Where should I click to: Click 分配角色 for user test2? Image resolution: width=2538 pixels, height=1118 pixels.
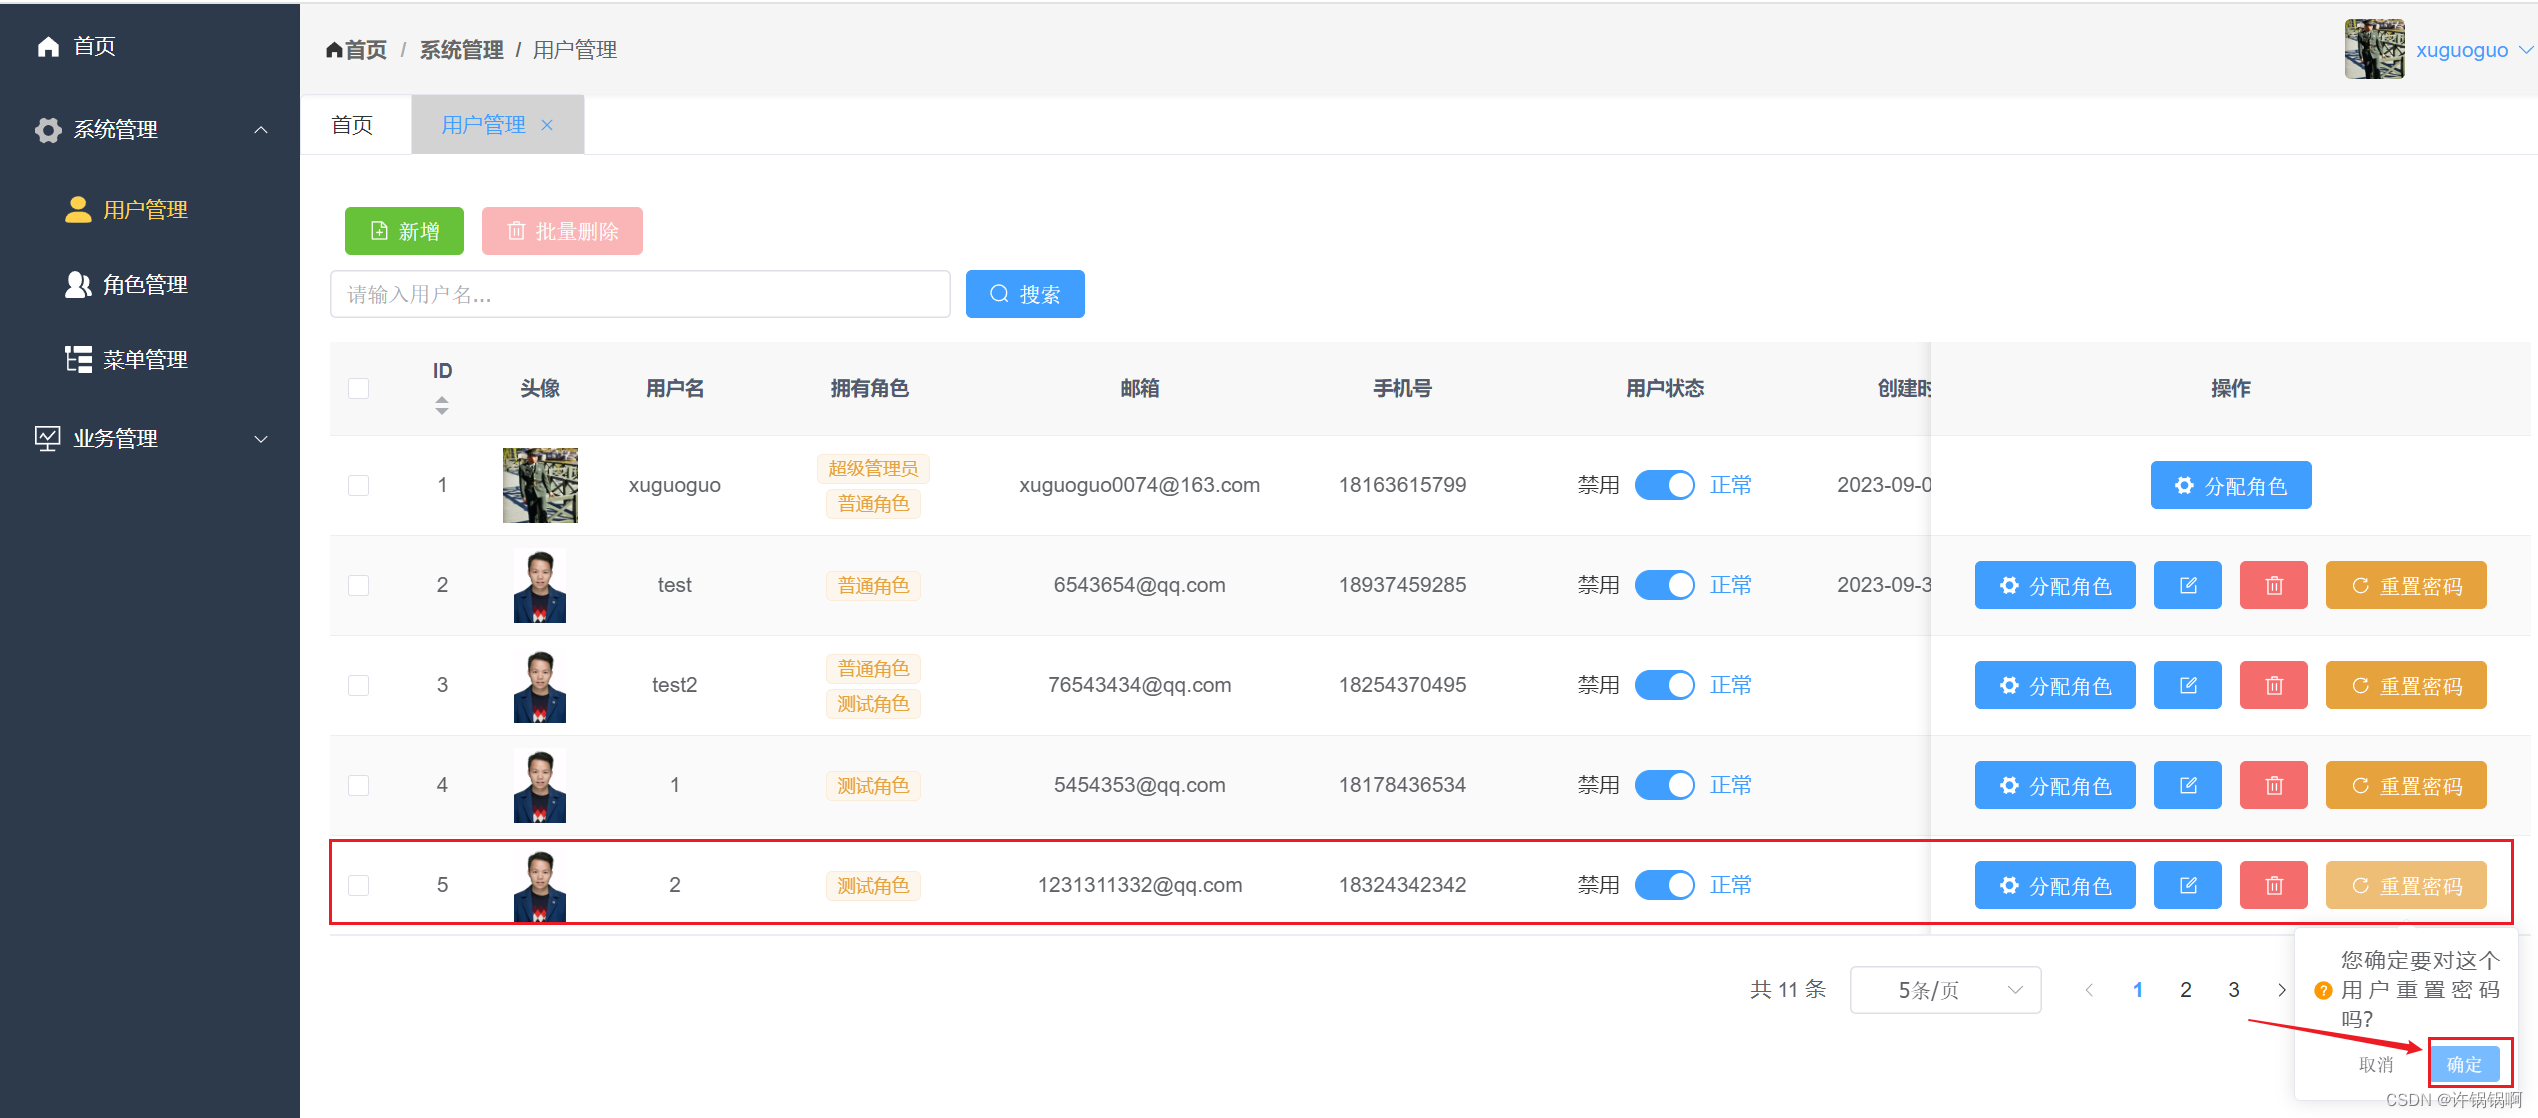click(x=2055, y=685)
